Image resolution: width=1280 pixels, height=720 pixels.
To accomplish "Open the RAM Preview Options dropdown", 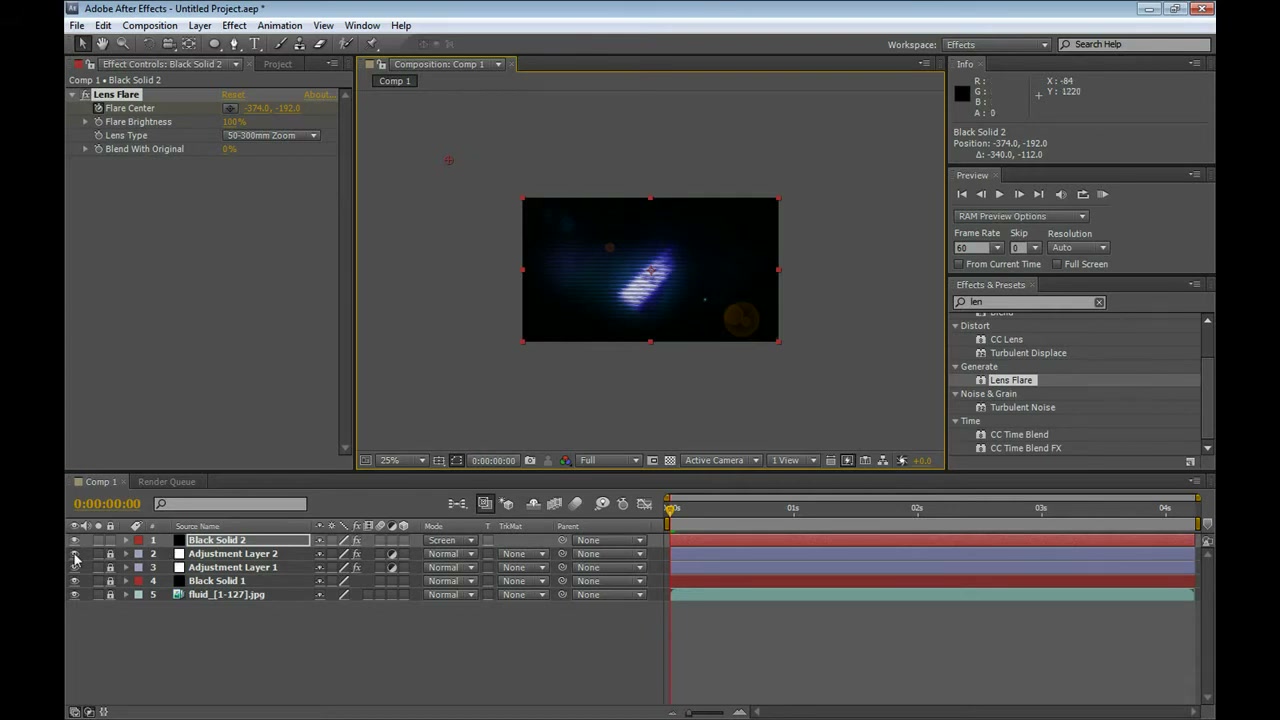I will [x=1020, y=216].
